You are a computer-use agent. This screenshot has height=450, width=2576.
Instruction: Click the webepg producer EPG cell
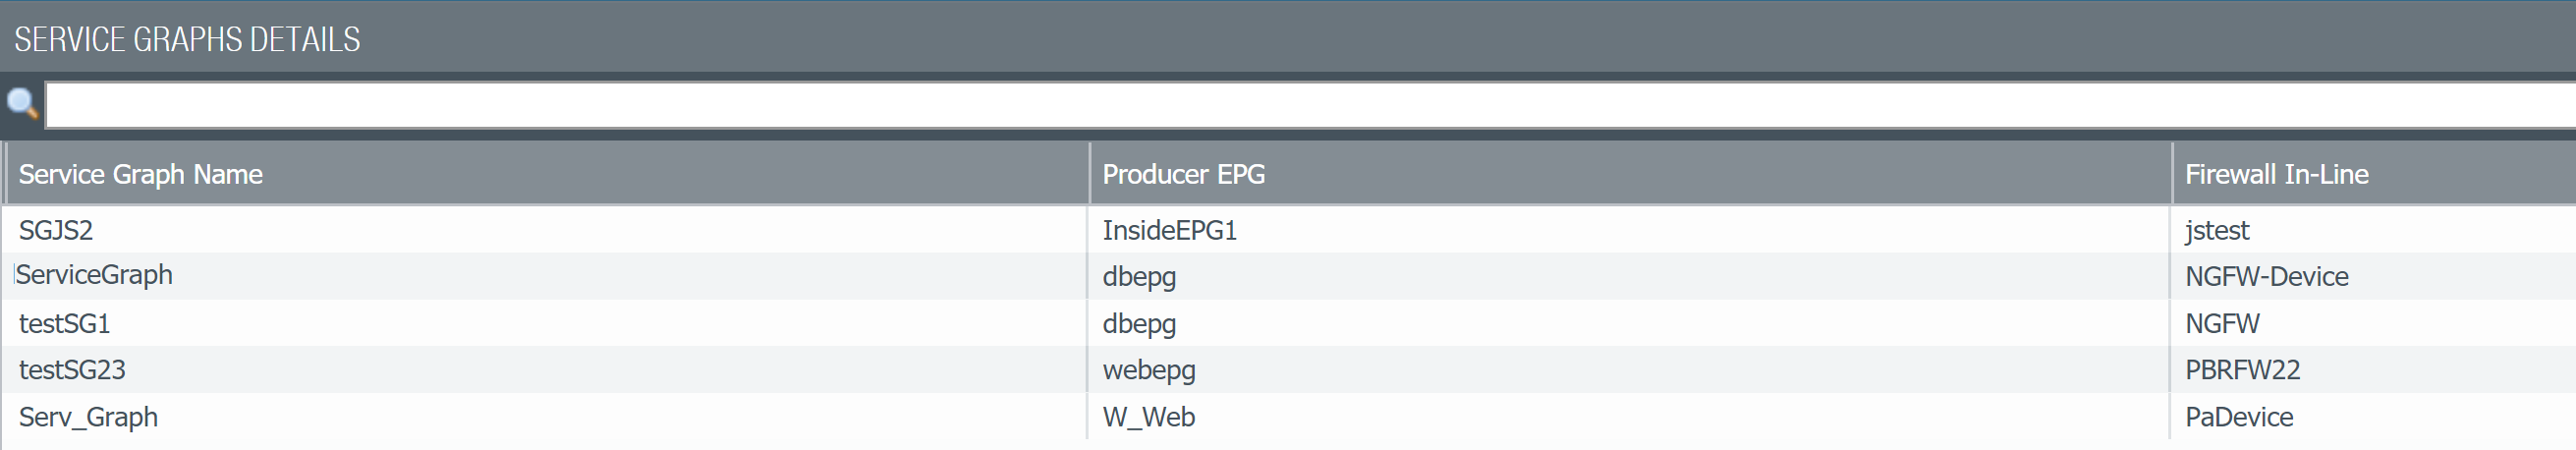tap(1149, 370)
